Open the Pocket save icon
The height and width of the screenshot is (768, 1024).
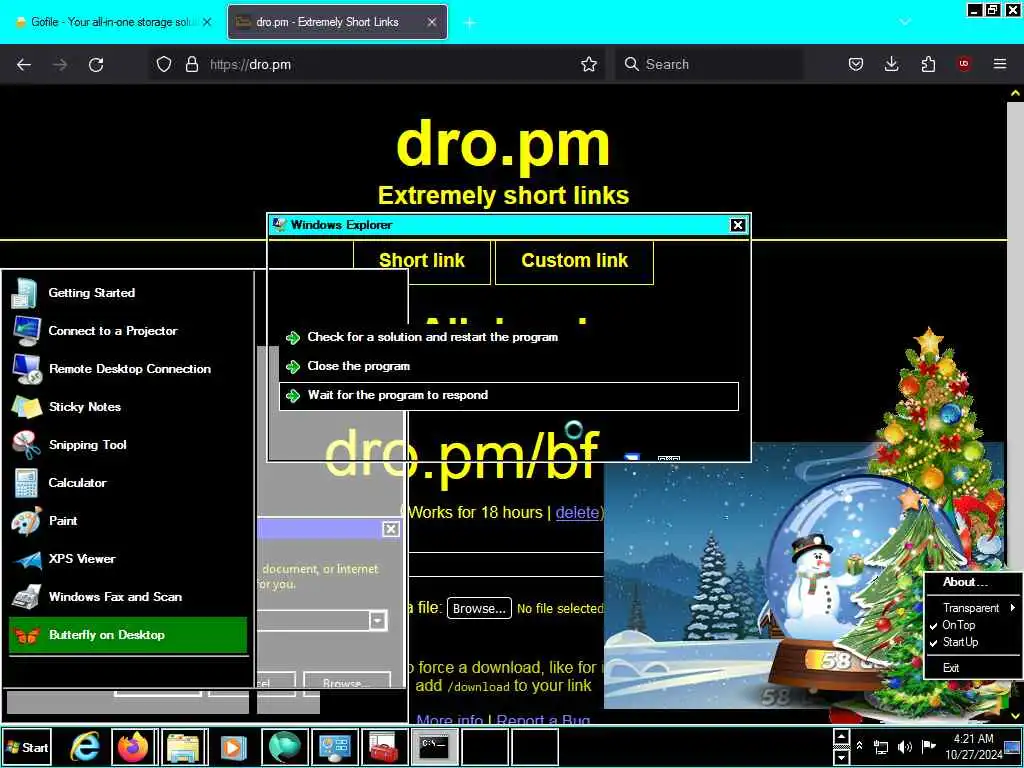coord(856,64)
